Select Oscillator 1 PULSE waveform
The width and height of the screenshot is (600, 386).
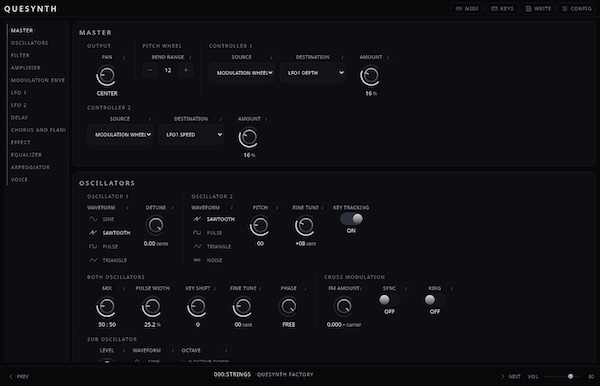pos(103,246)
